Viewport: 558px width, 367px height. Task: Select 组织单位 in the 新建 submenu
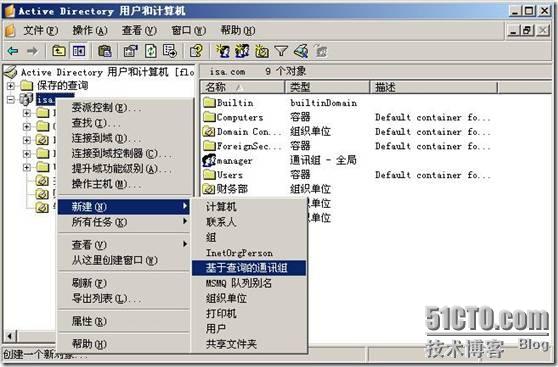click(x=249, y=298)
